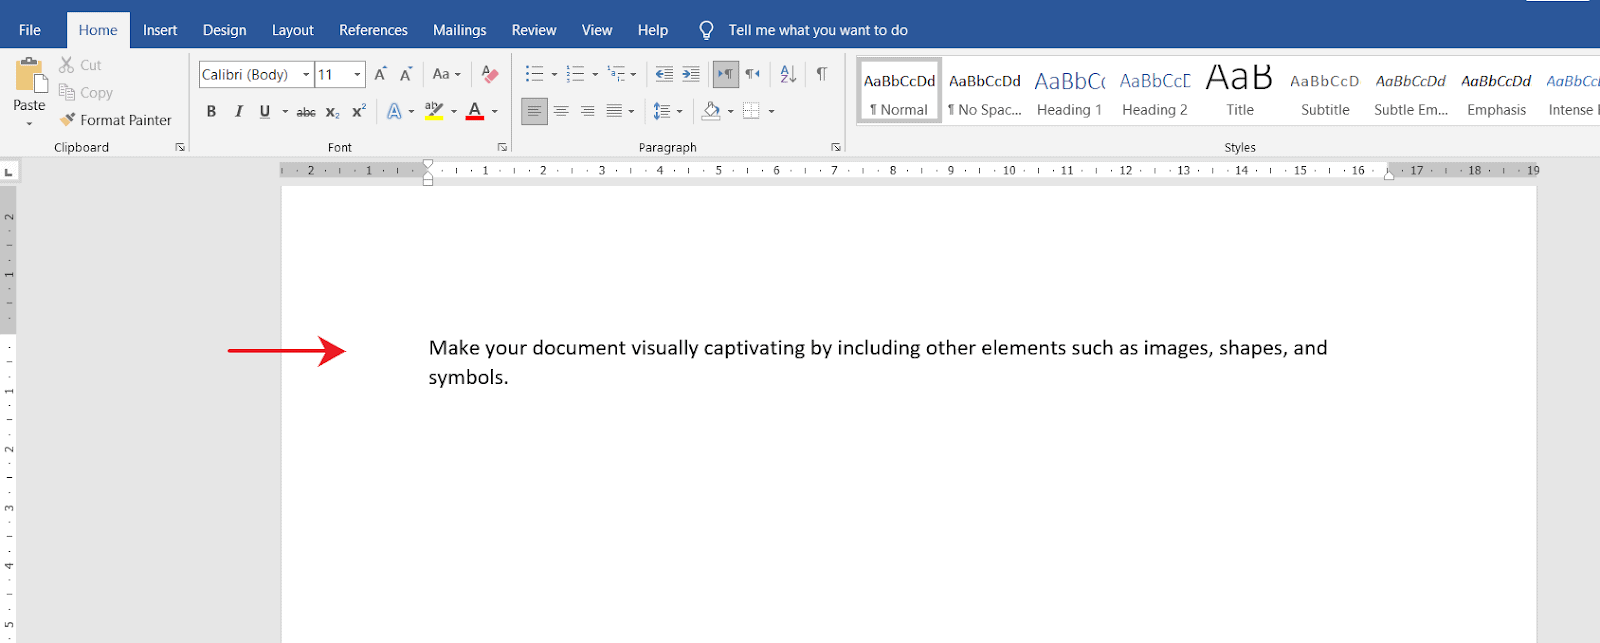
Task: Click the tab selector at ruler corner
Action: pos(9,172)
